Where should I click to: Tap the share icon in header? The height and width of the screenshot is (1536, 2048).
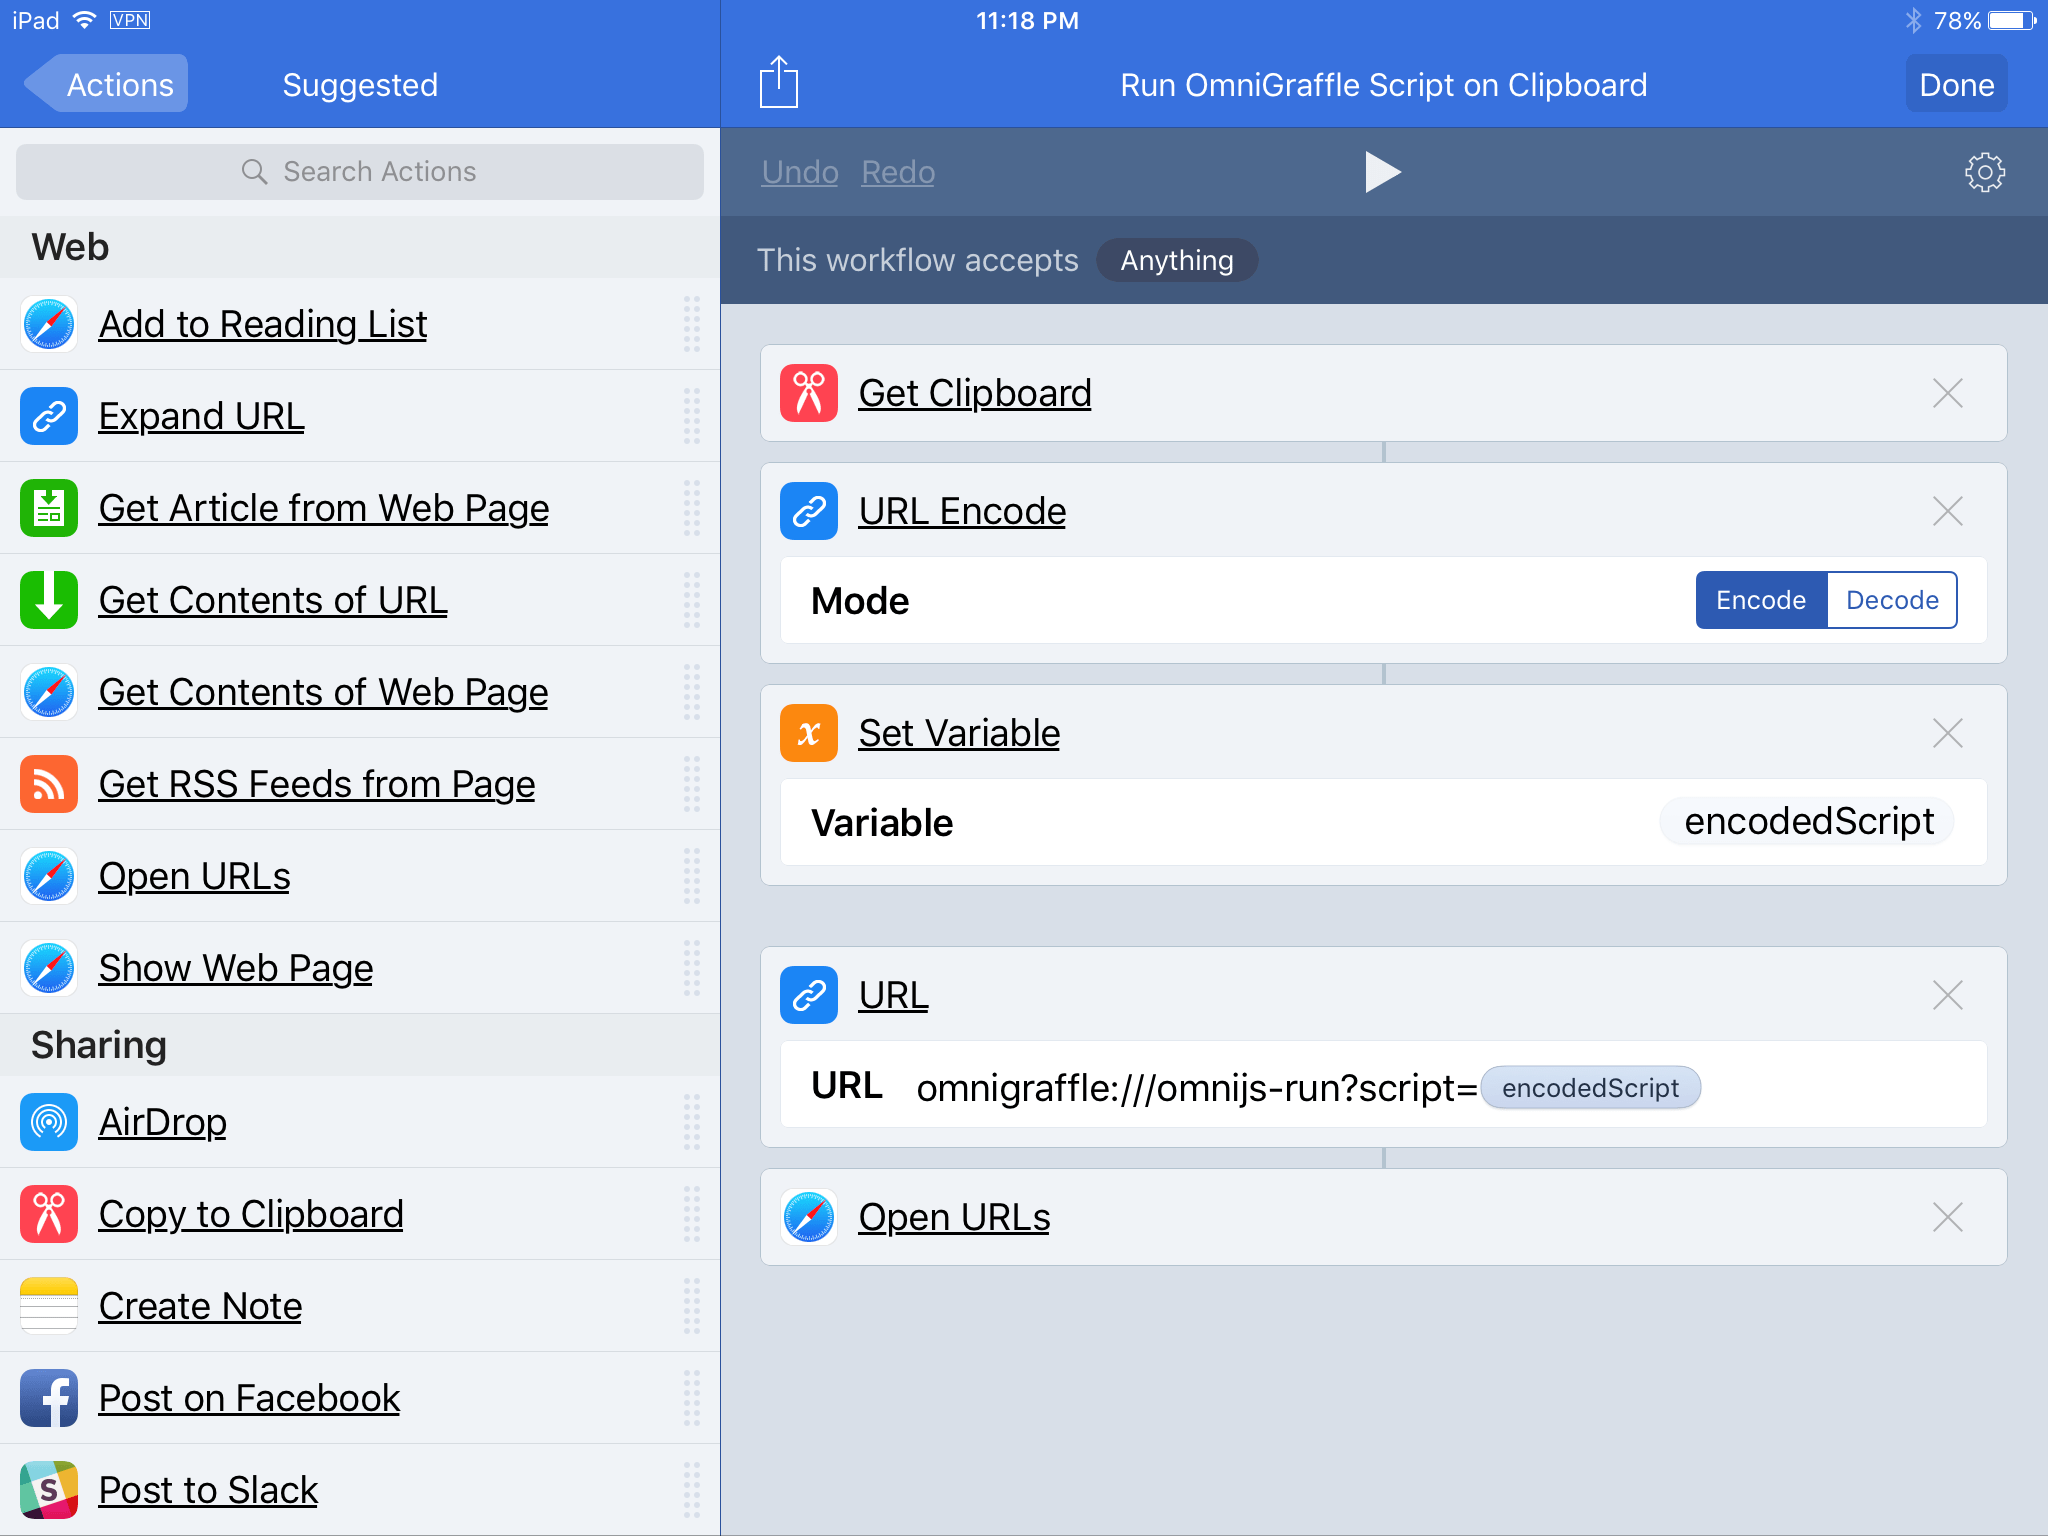[778, 83]
